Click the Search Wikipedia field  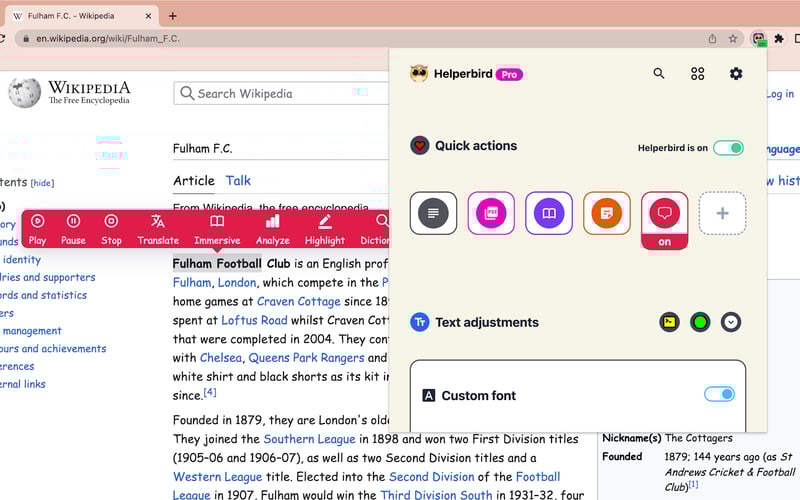click(x=283, y=93)
